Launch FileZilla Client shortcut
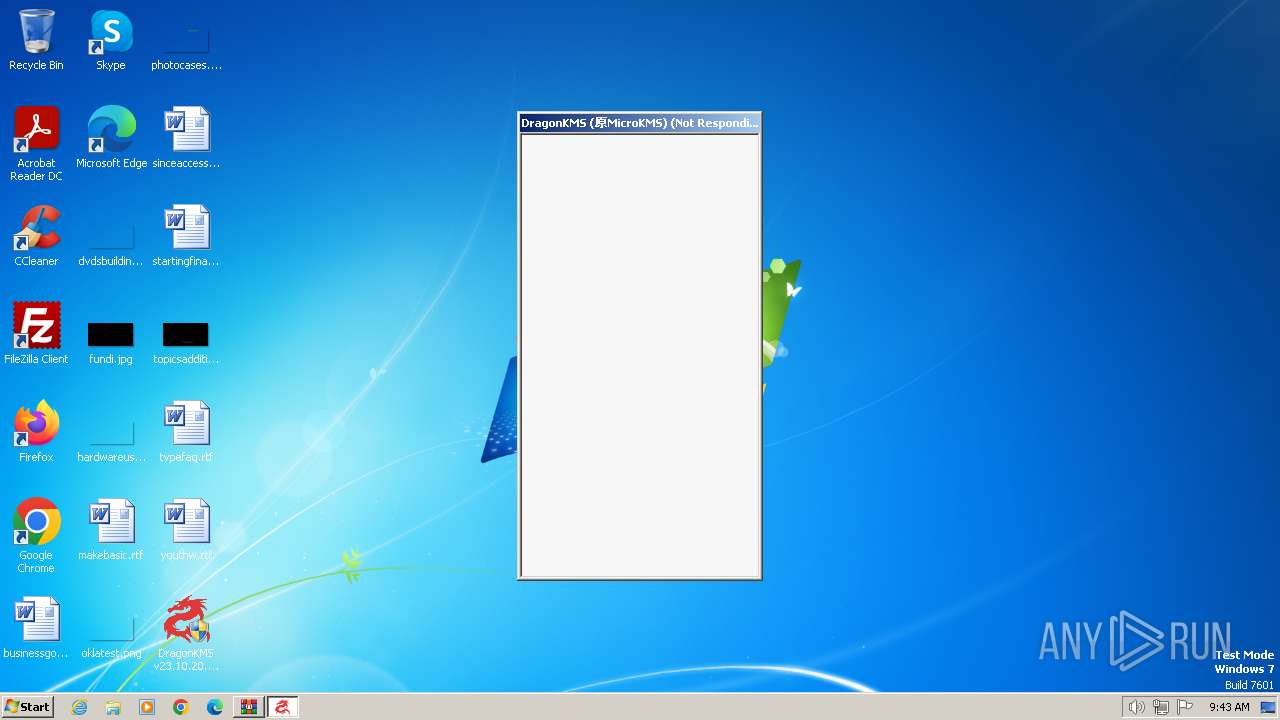Image resolution: width=1280 pixels, height=720 pixels. (36, 334)
